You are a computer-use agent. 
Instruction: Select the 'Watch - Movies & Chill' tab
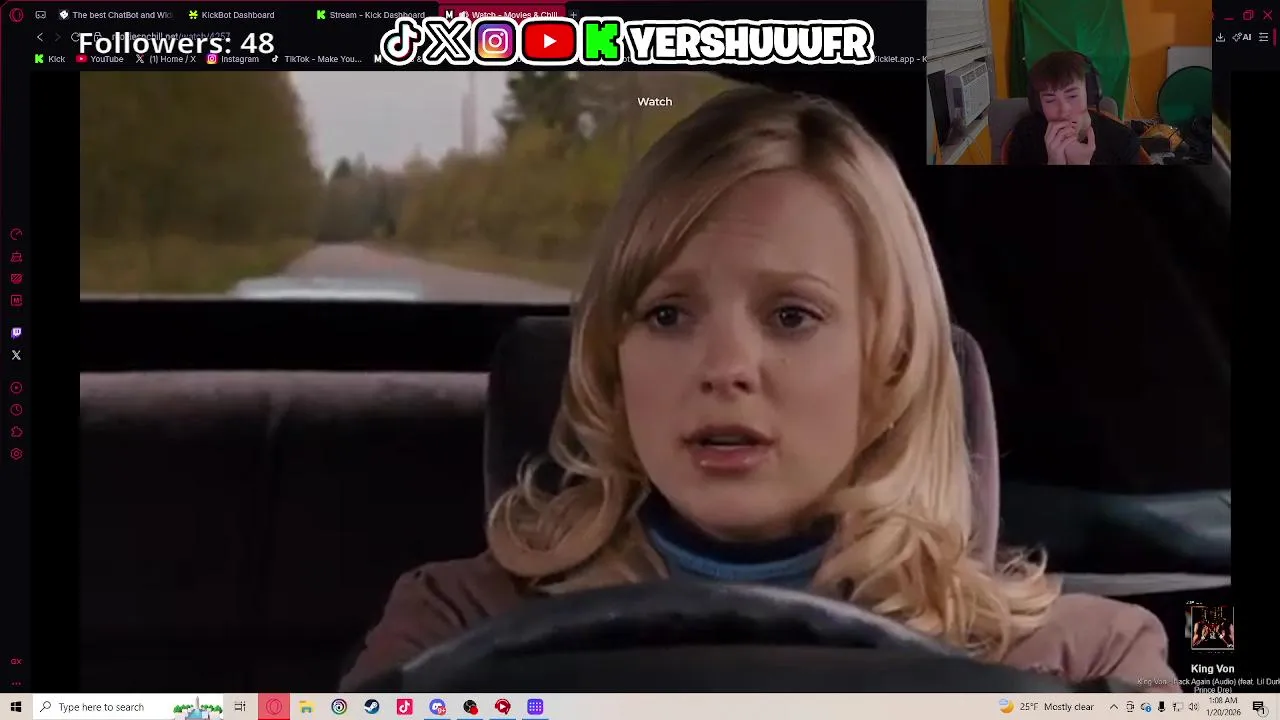coord(502,15)
